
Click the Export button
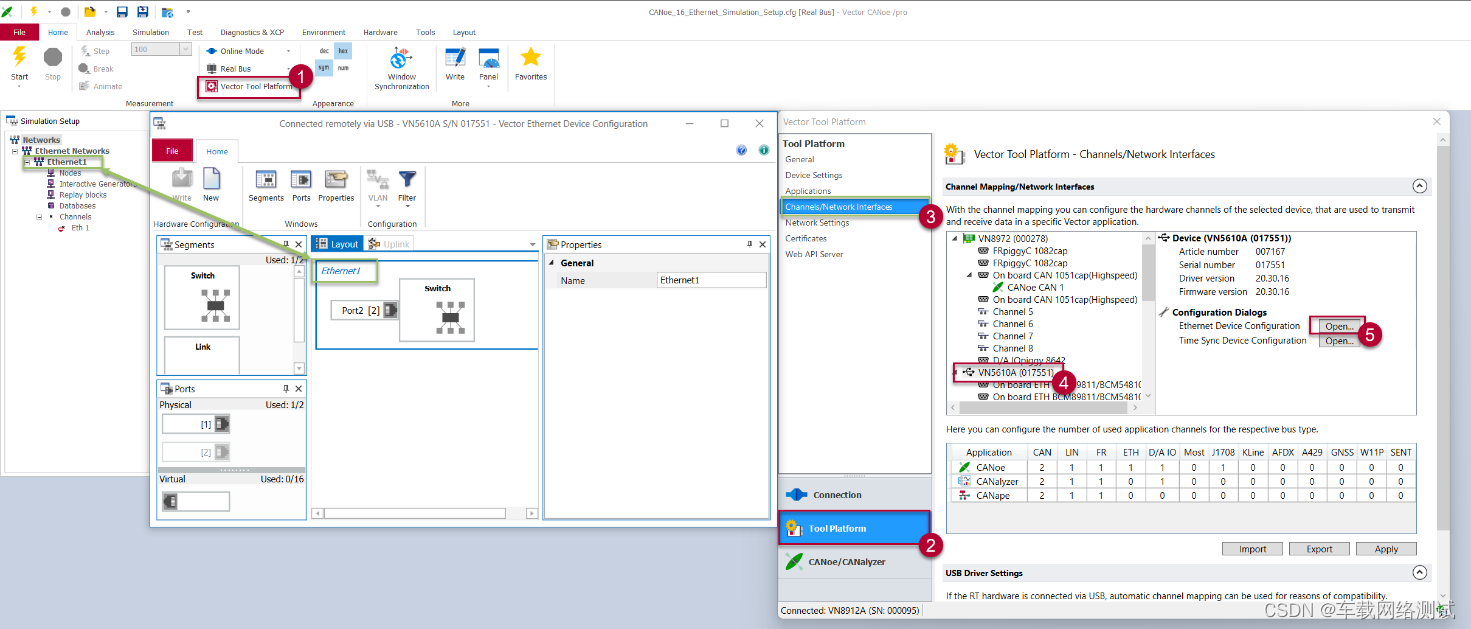point(1319,549)
